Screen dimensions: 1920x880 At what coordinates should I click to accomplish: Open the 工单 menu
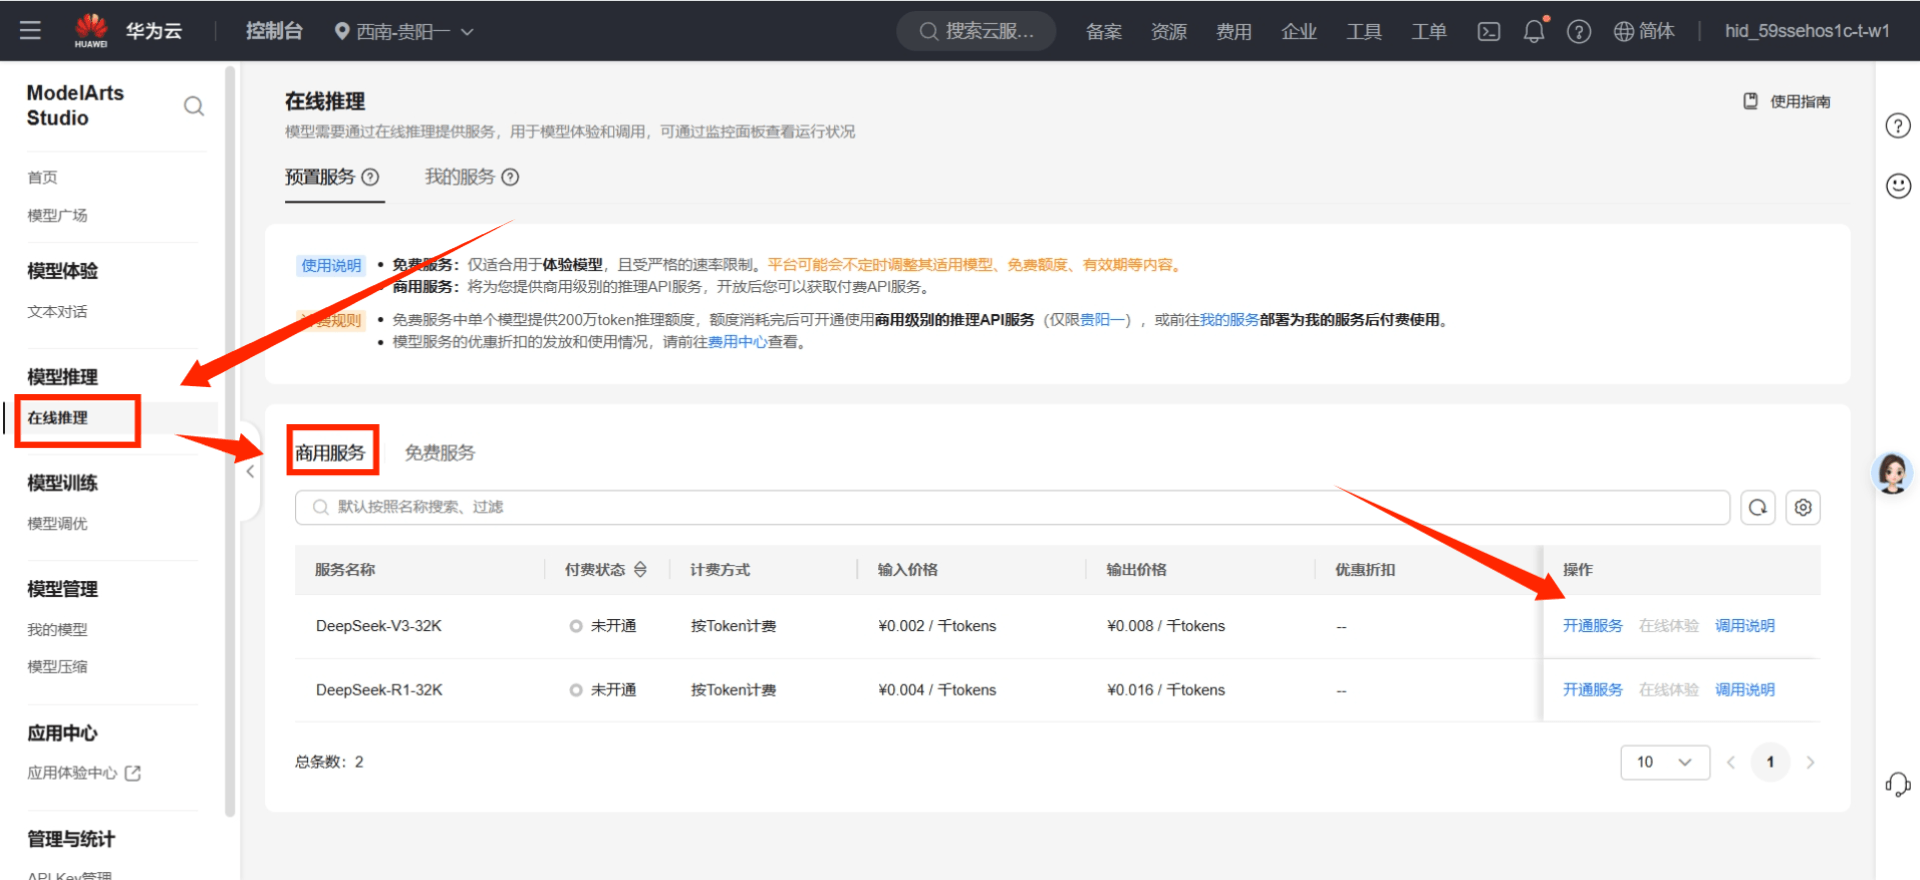pyautogui.click(x=1429, y=31)
